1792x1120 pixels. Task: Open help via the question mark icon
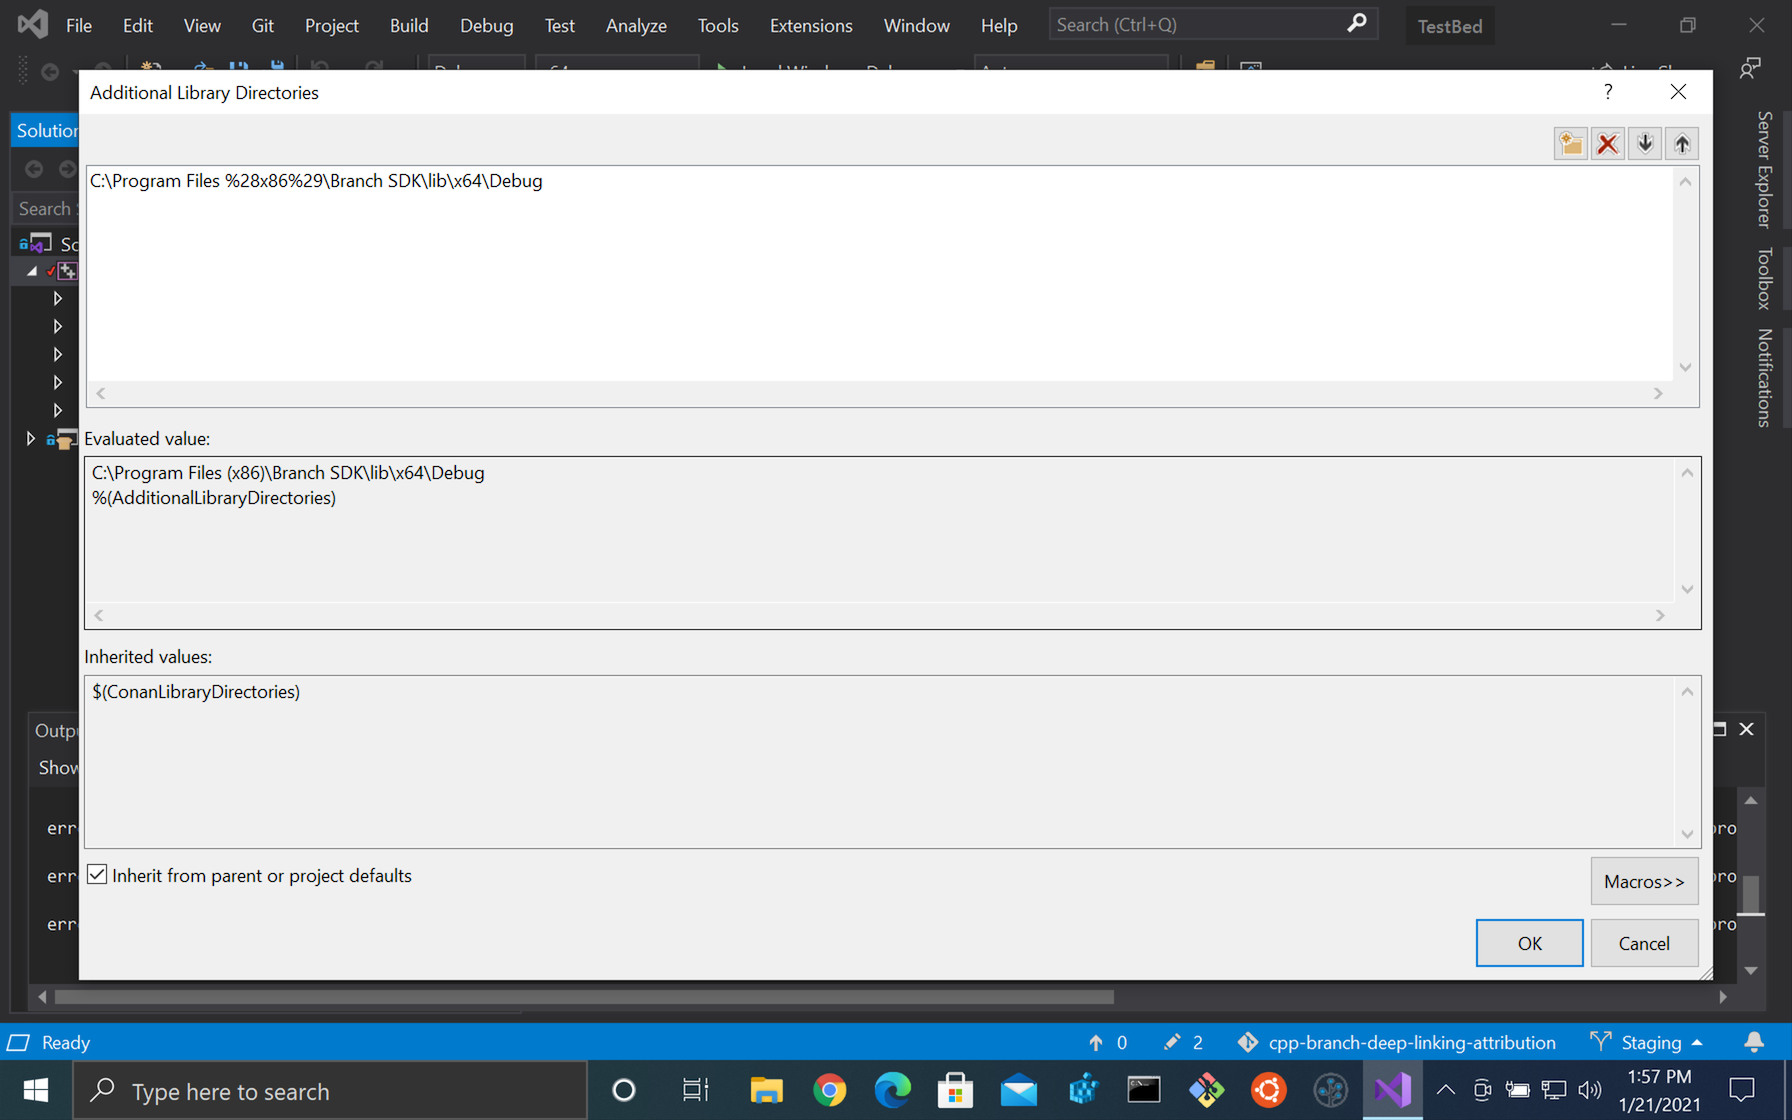tap(1607, 91)
